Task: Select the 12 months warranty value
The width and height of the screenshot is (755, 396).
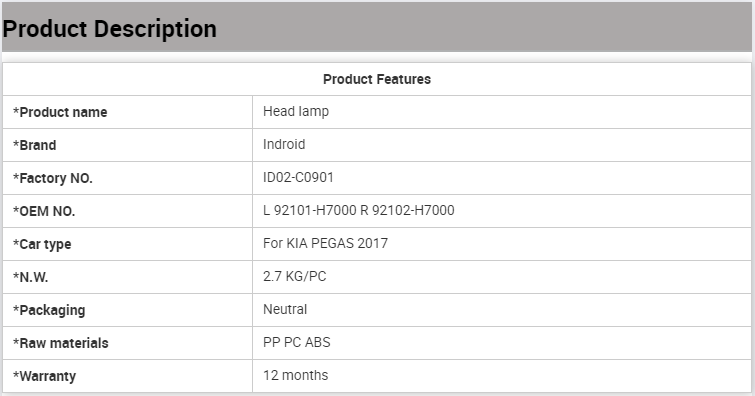Action: click(x=296, y=375)
